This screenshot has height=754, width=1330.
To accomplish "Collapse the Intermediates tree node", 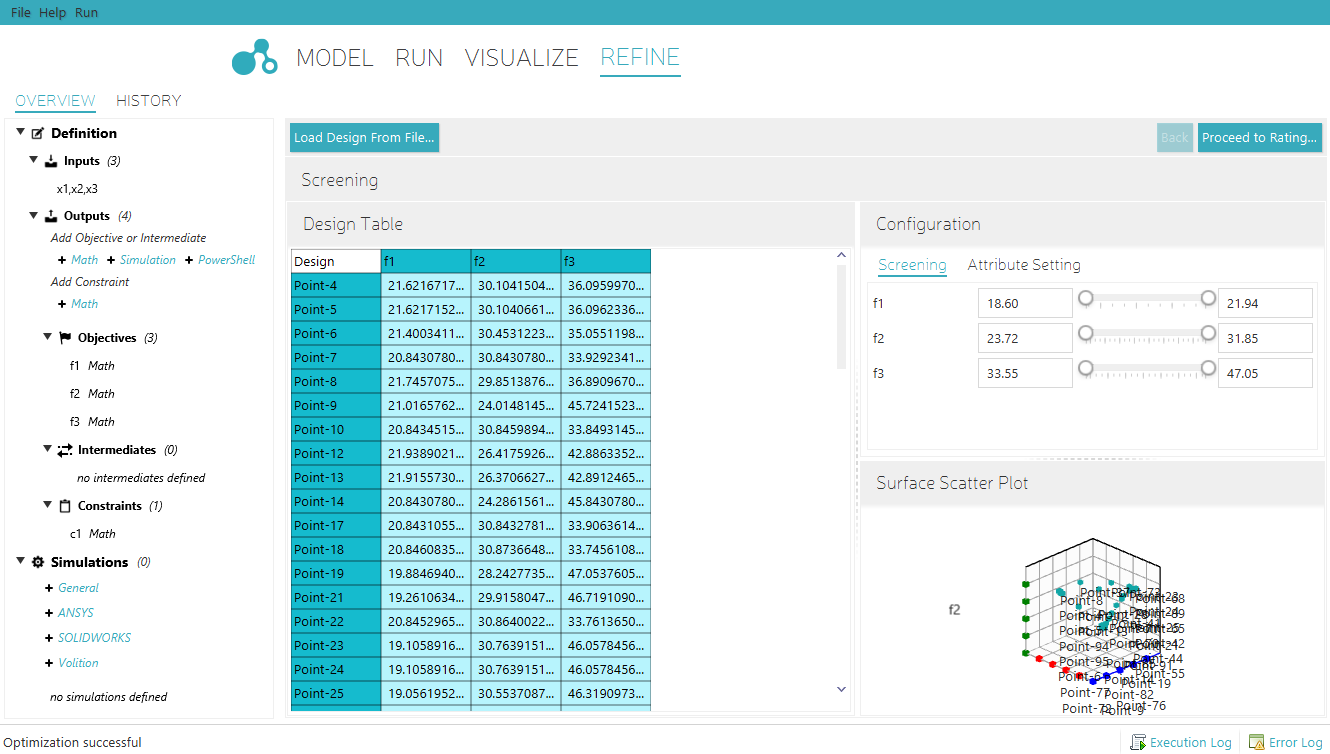I will tap(48, 450).
